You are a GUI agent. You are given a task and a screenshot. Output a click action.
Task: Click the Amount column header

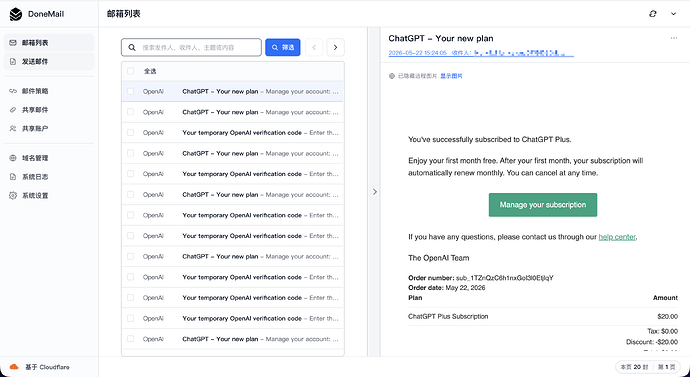[x=665, y=298]
